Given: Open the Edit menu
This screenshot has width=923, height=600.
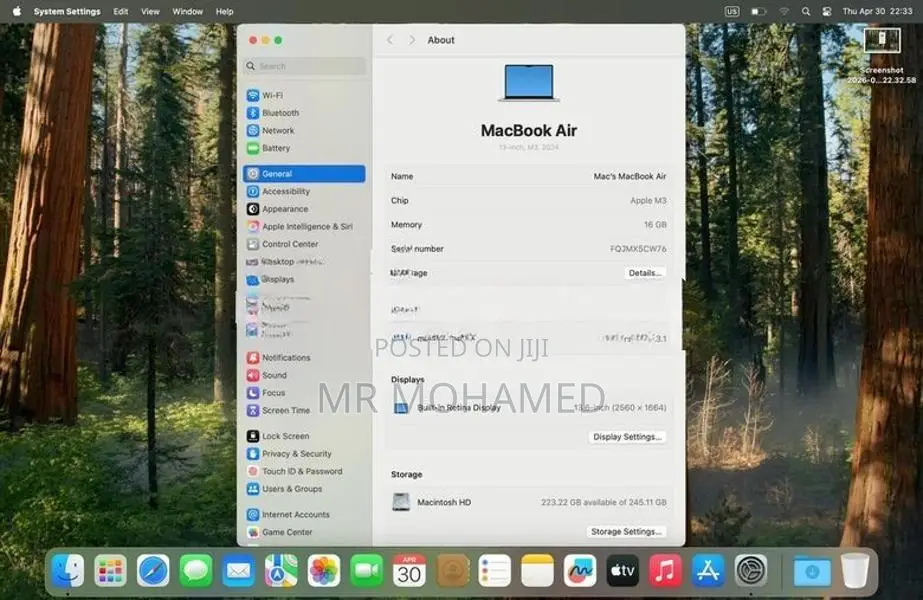Looking at the screenshot, I should 121,11.
